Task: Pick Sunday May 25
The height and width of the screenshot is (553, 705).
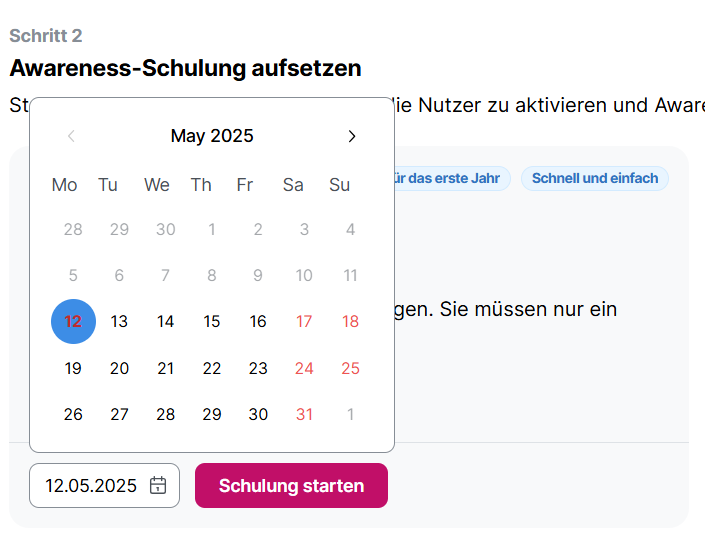Action: click(x=350, y=368)
